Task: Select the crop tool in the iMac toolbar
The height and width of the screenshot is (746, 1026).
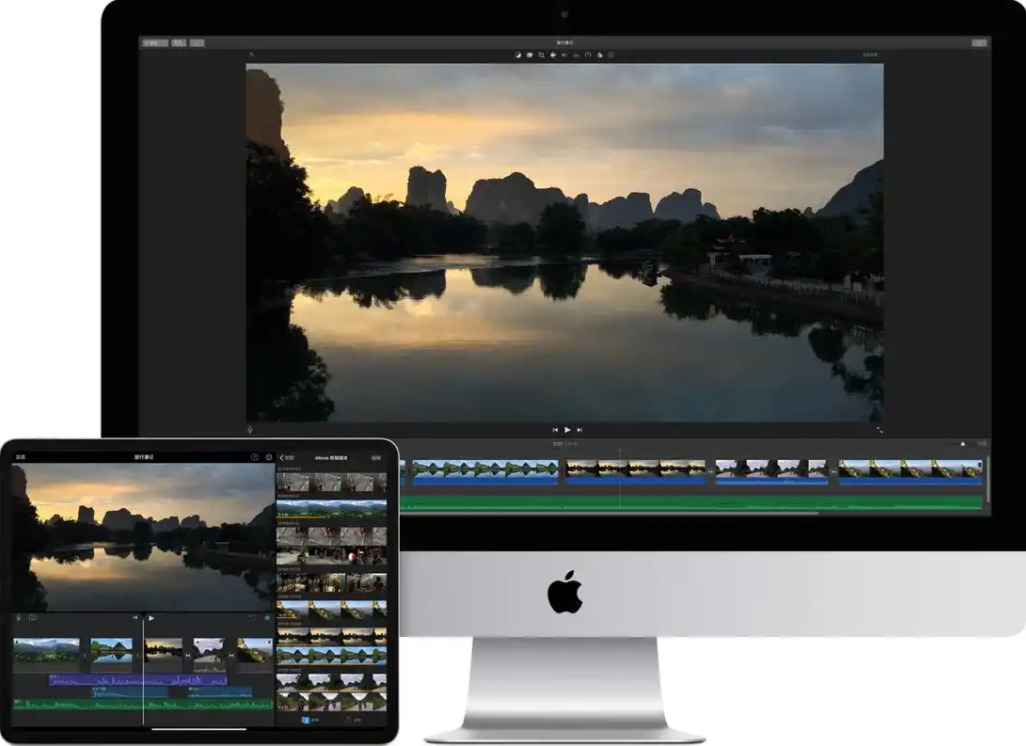Action: coord(542,55)
